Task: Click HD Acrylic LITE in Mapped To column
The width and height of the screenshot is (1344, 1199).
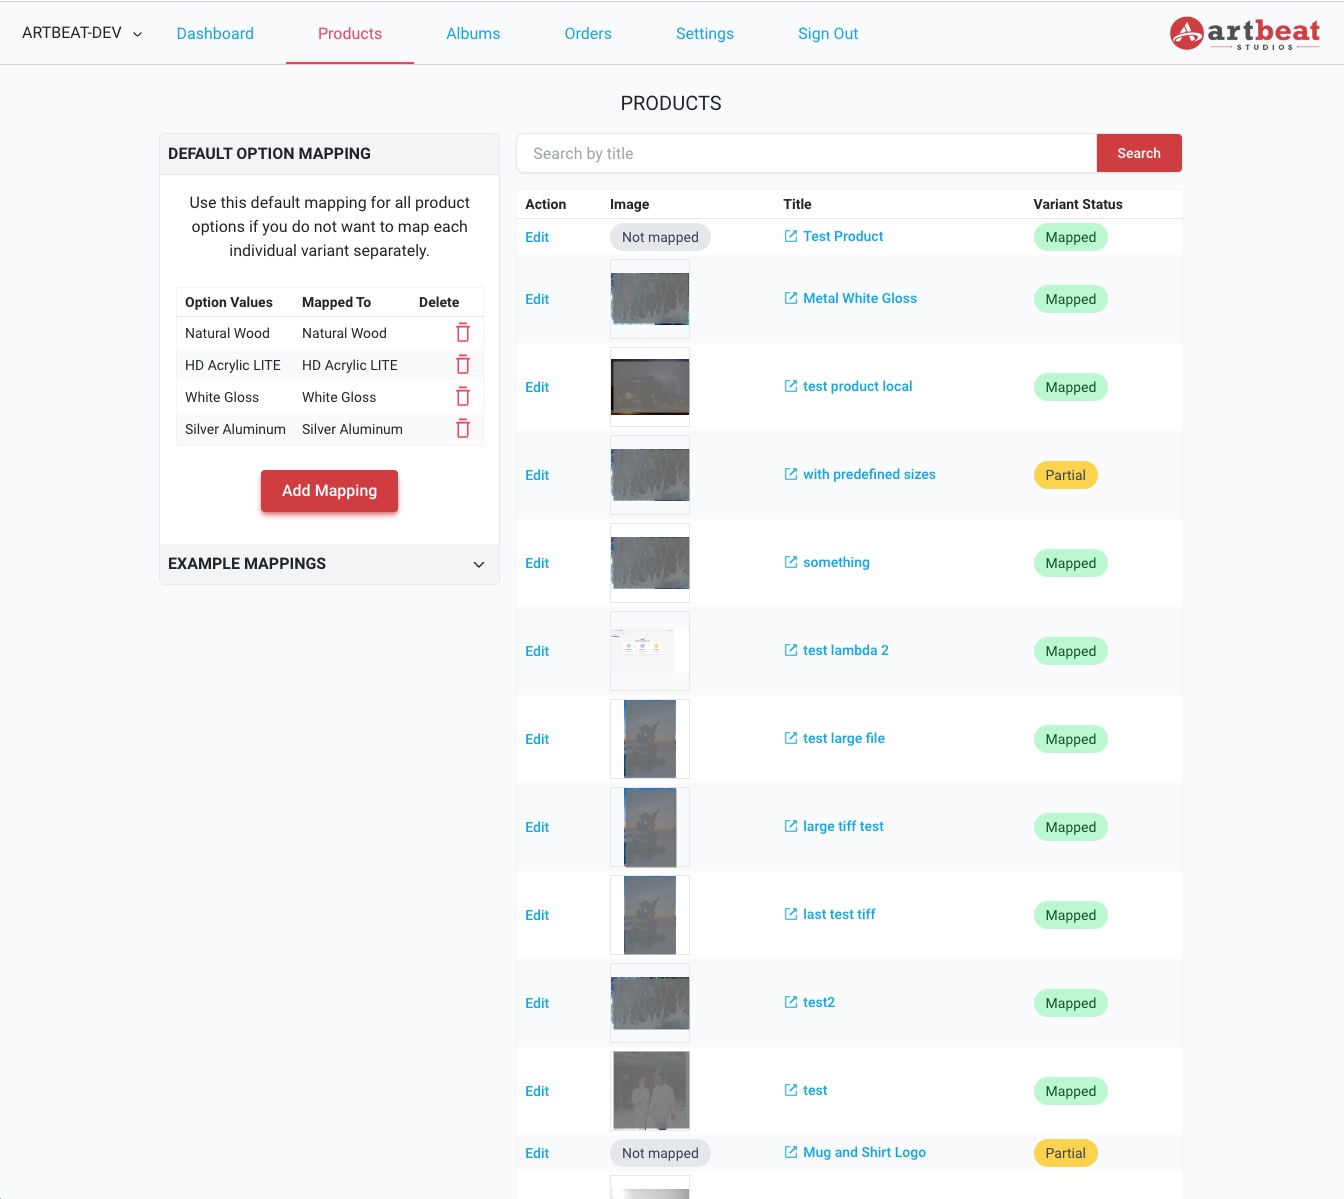Action: (x=350, y=365)
